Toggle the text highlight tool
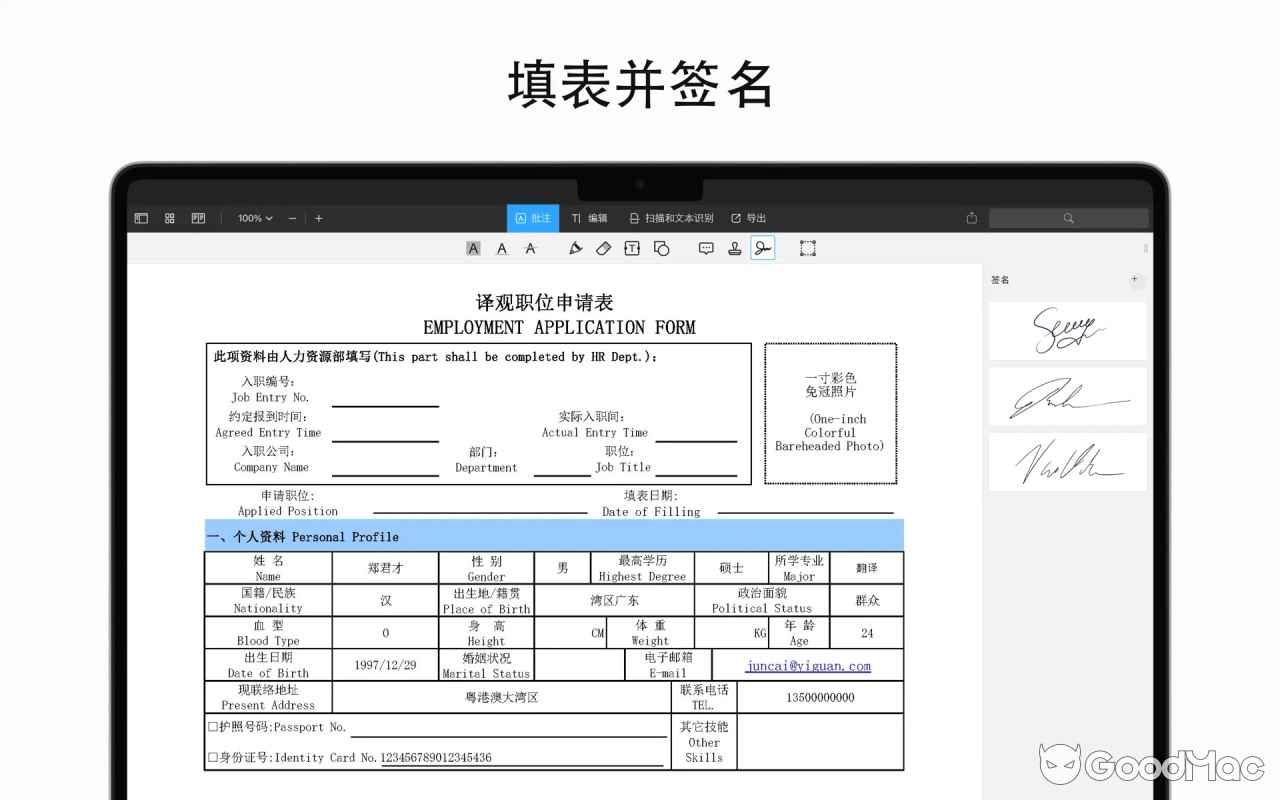The image size is (1280, 800). [x=473, y=248]
